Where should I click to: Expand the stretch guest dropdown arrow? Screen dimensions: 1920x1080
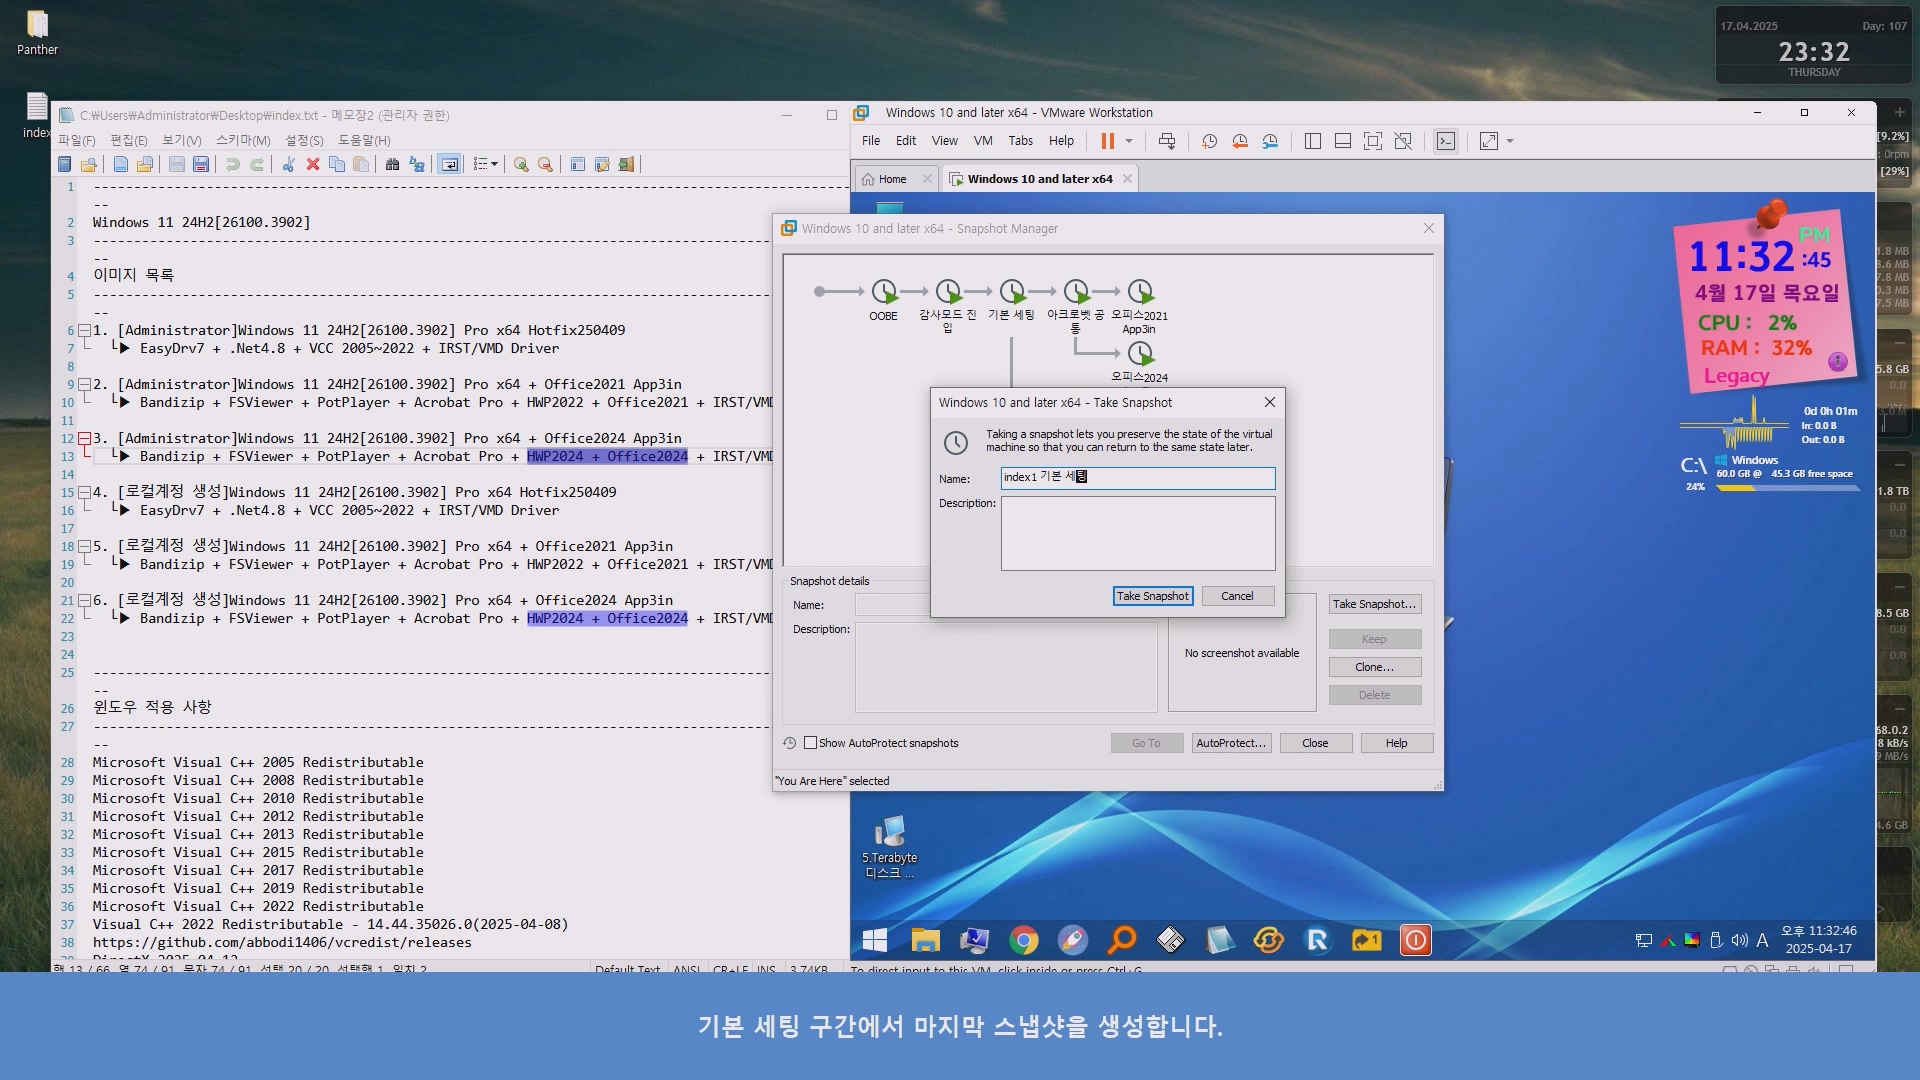(x=1510, y=141)
